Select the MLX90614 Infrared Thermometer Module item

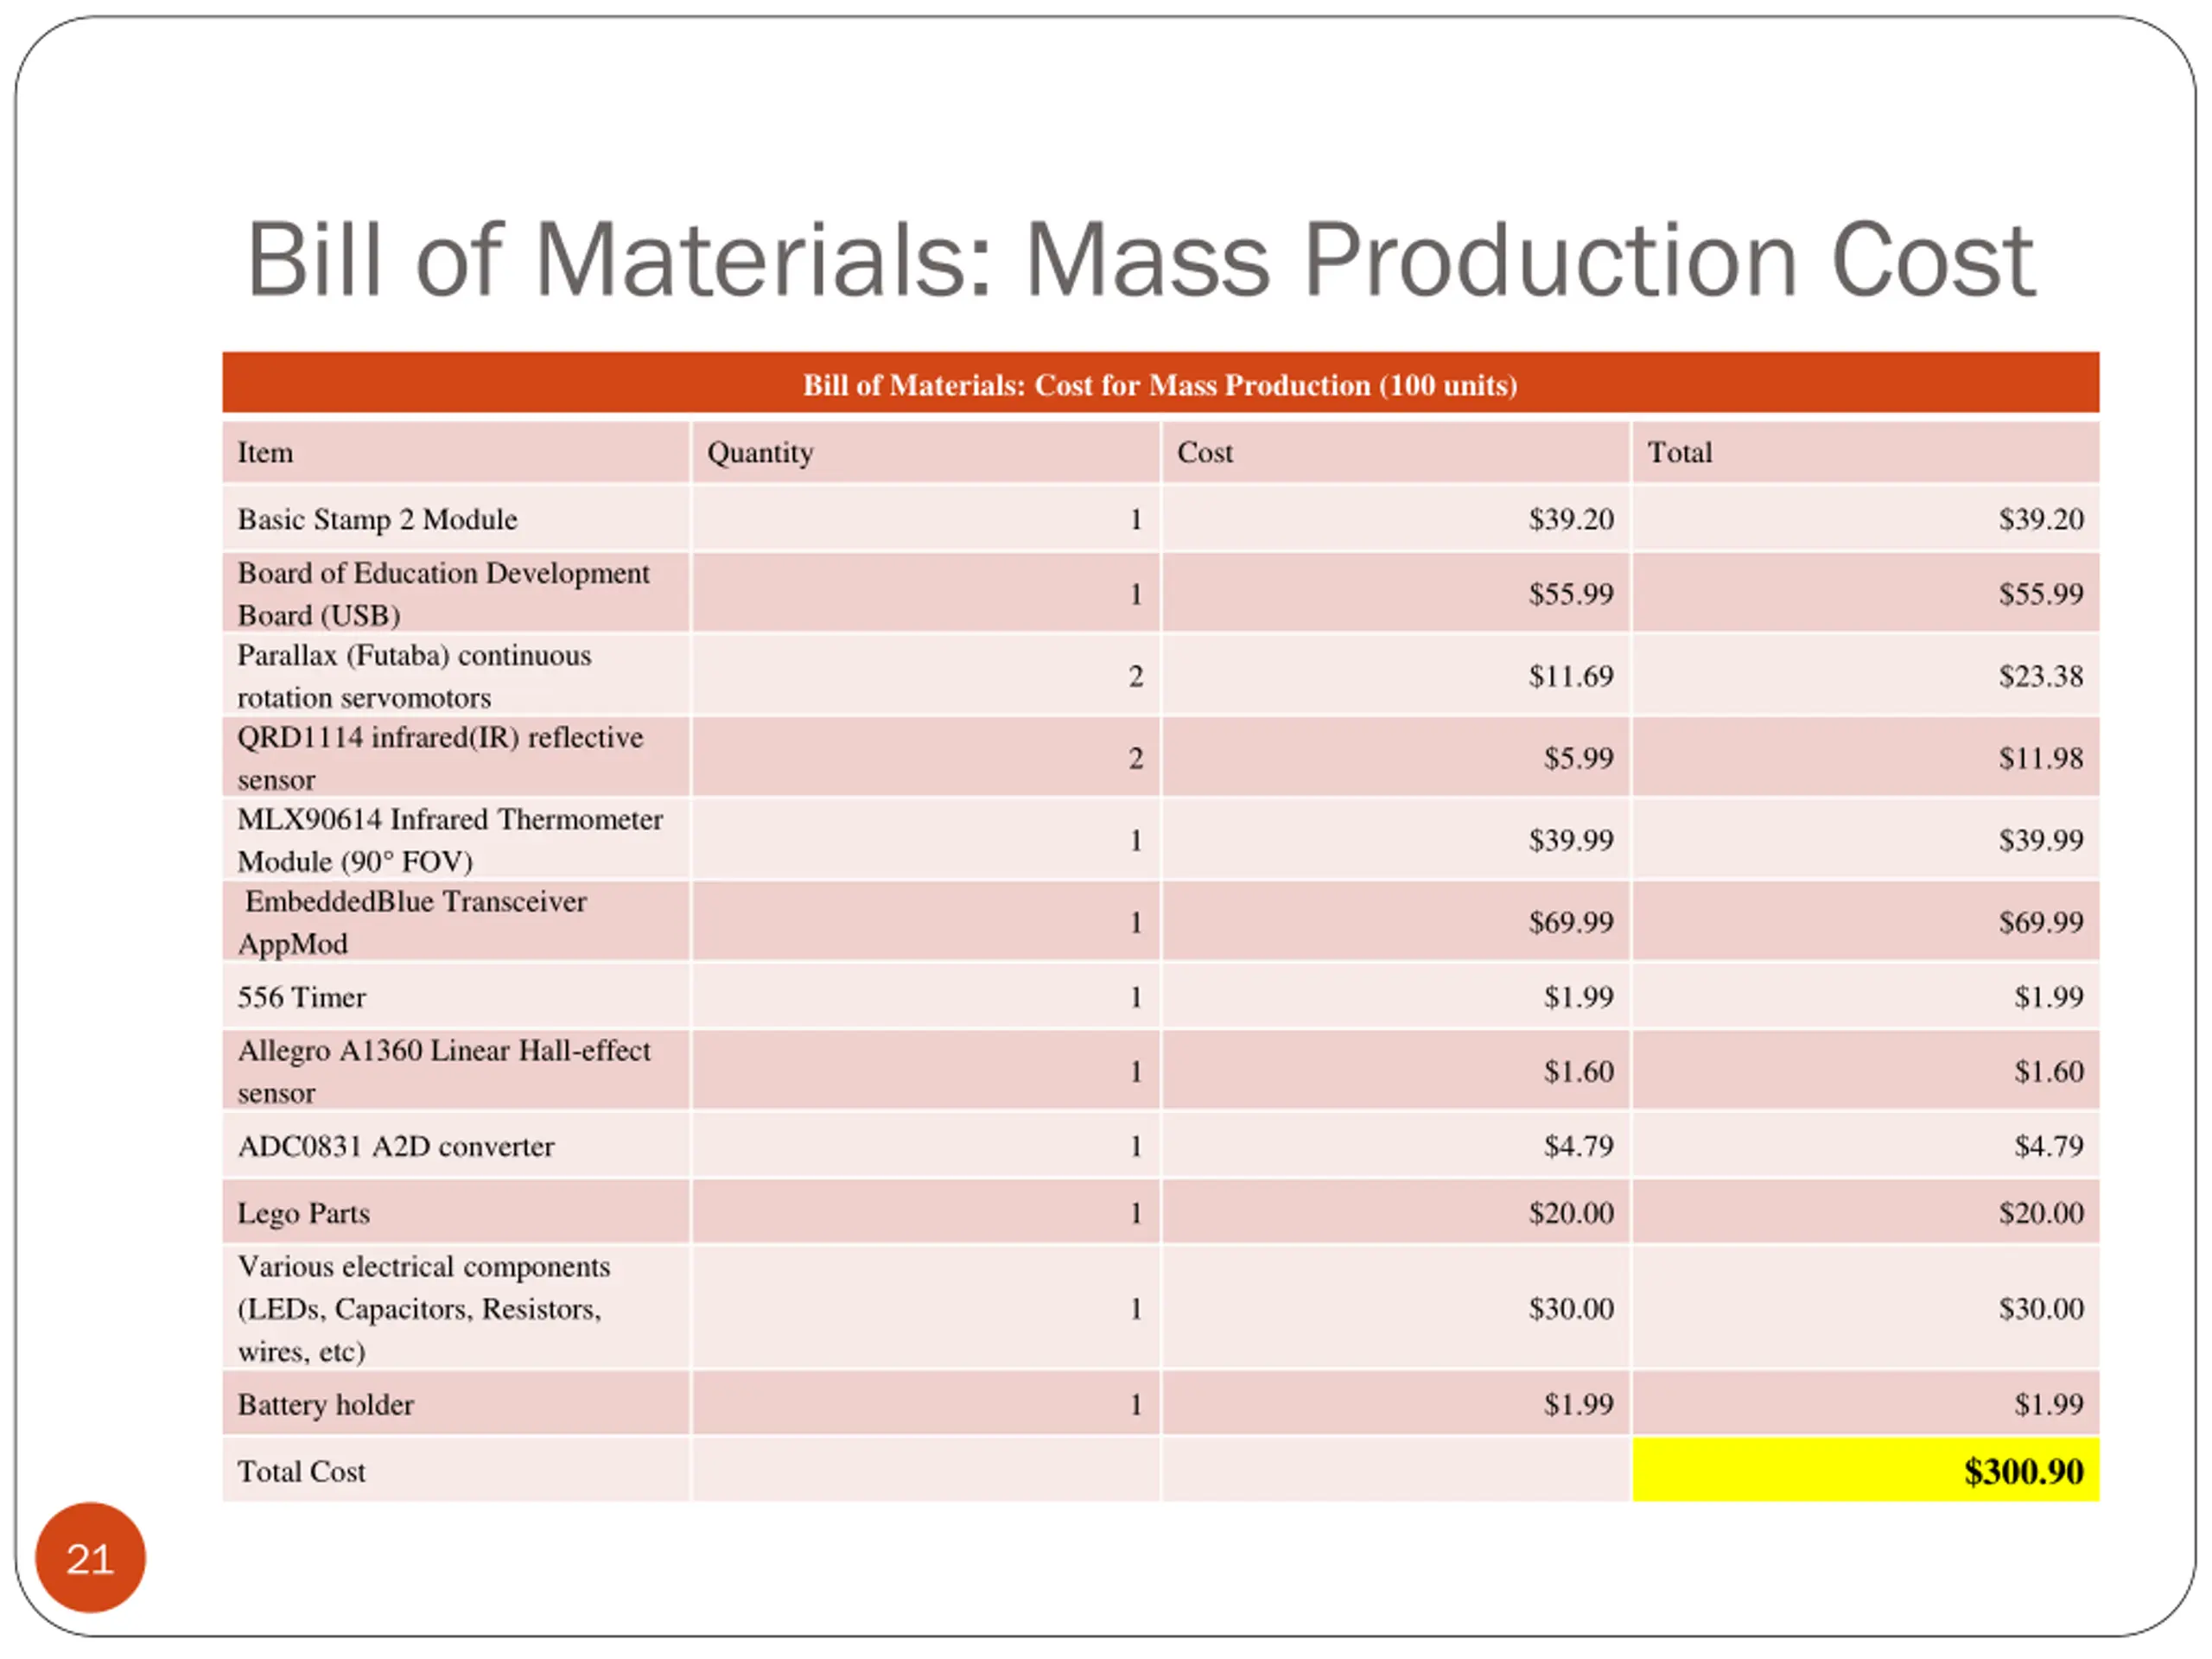[x=456, y=839]
